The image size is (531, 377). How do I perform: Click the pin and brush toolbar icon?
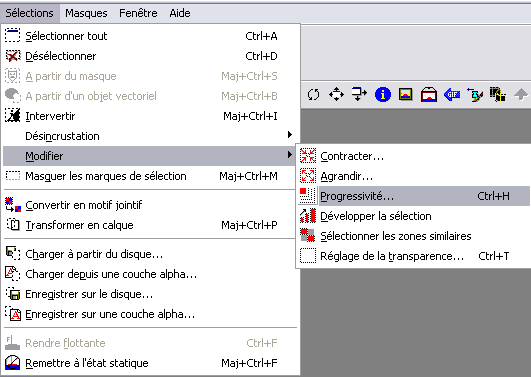tap(475, 95)
